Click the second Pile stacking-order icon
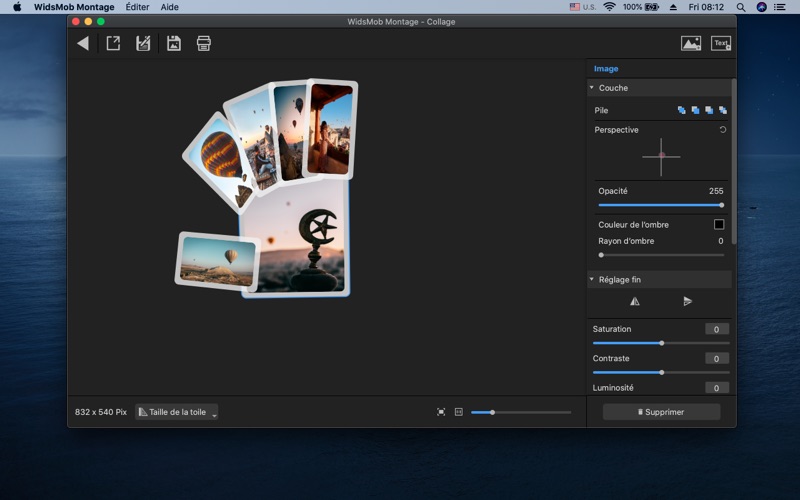 (x=695, y=110)
